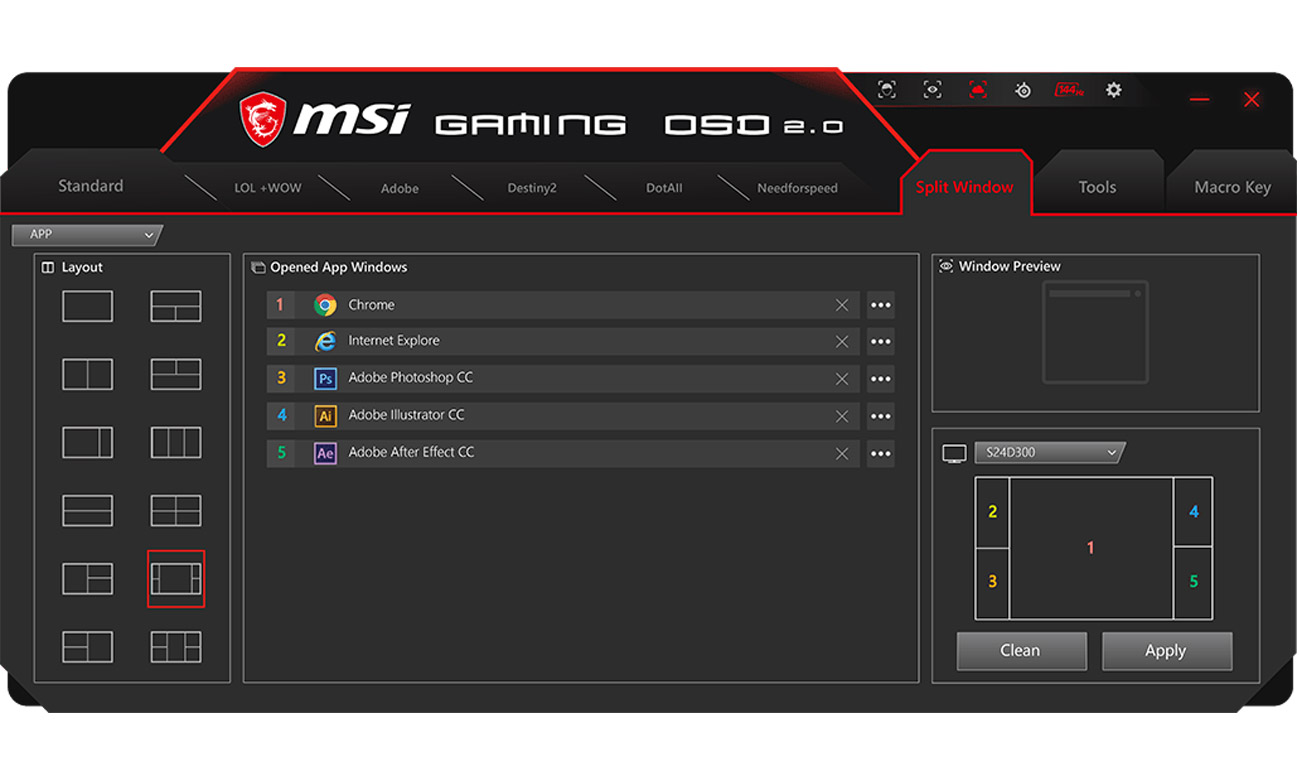Expand the APP dropdown

point(87,235)
